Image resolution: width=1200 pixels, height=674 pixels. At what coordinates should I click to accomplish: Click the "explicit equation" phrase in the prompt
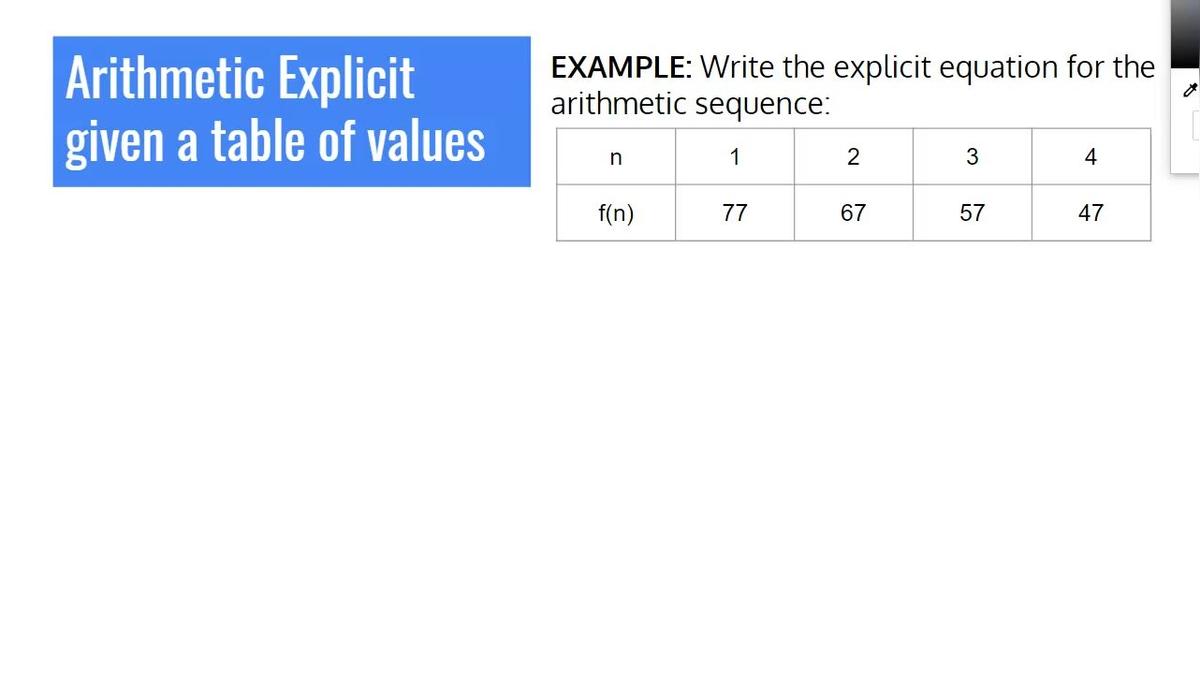tap(945, 68)
